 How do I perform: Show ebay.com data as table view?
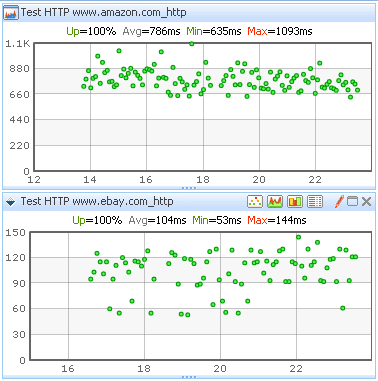[315, 201]
